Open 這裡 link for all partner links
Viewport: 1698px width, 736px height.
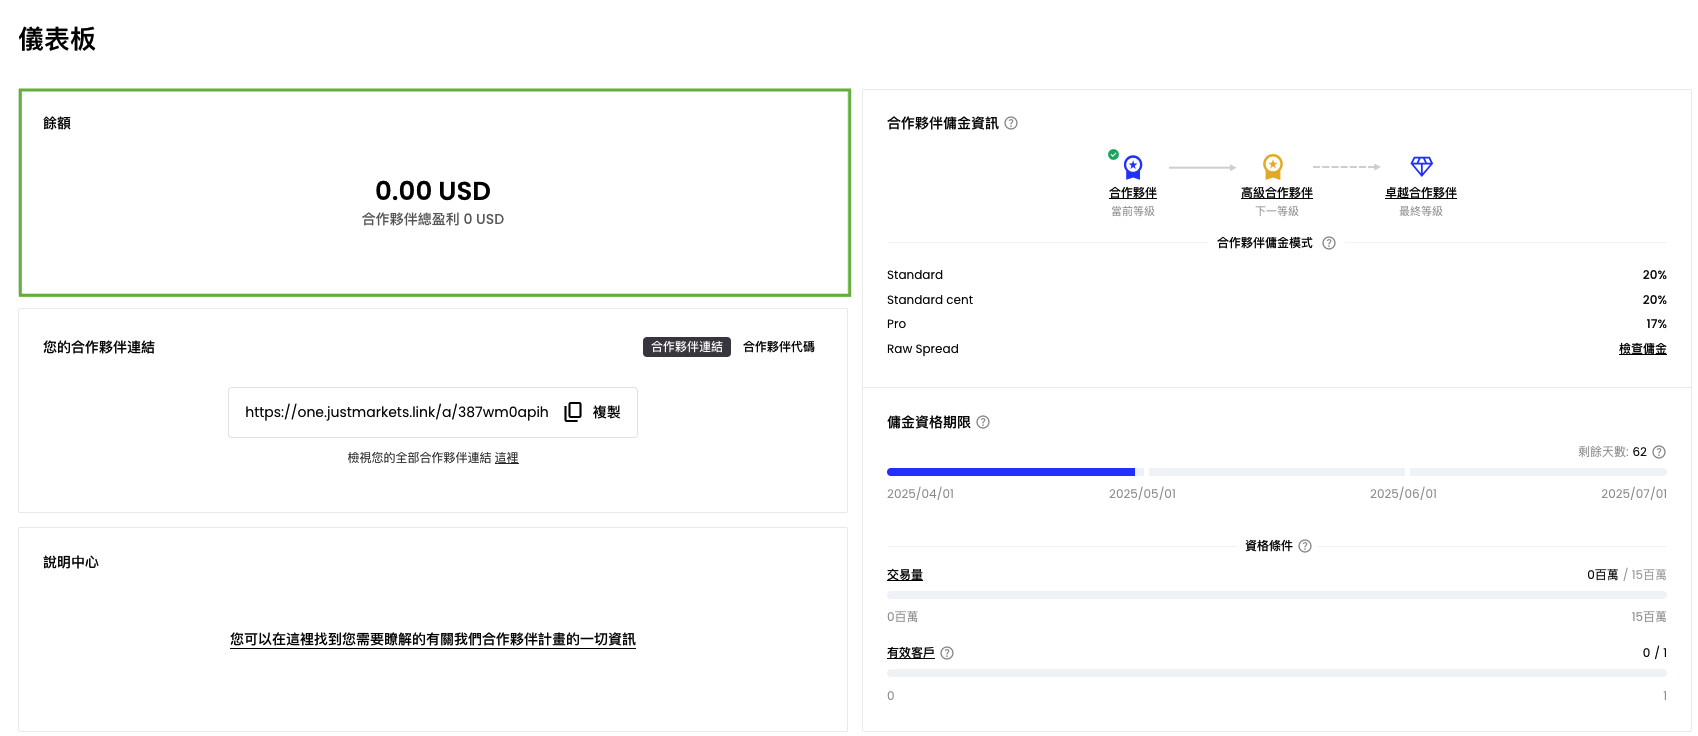click(507, 458)
